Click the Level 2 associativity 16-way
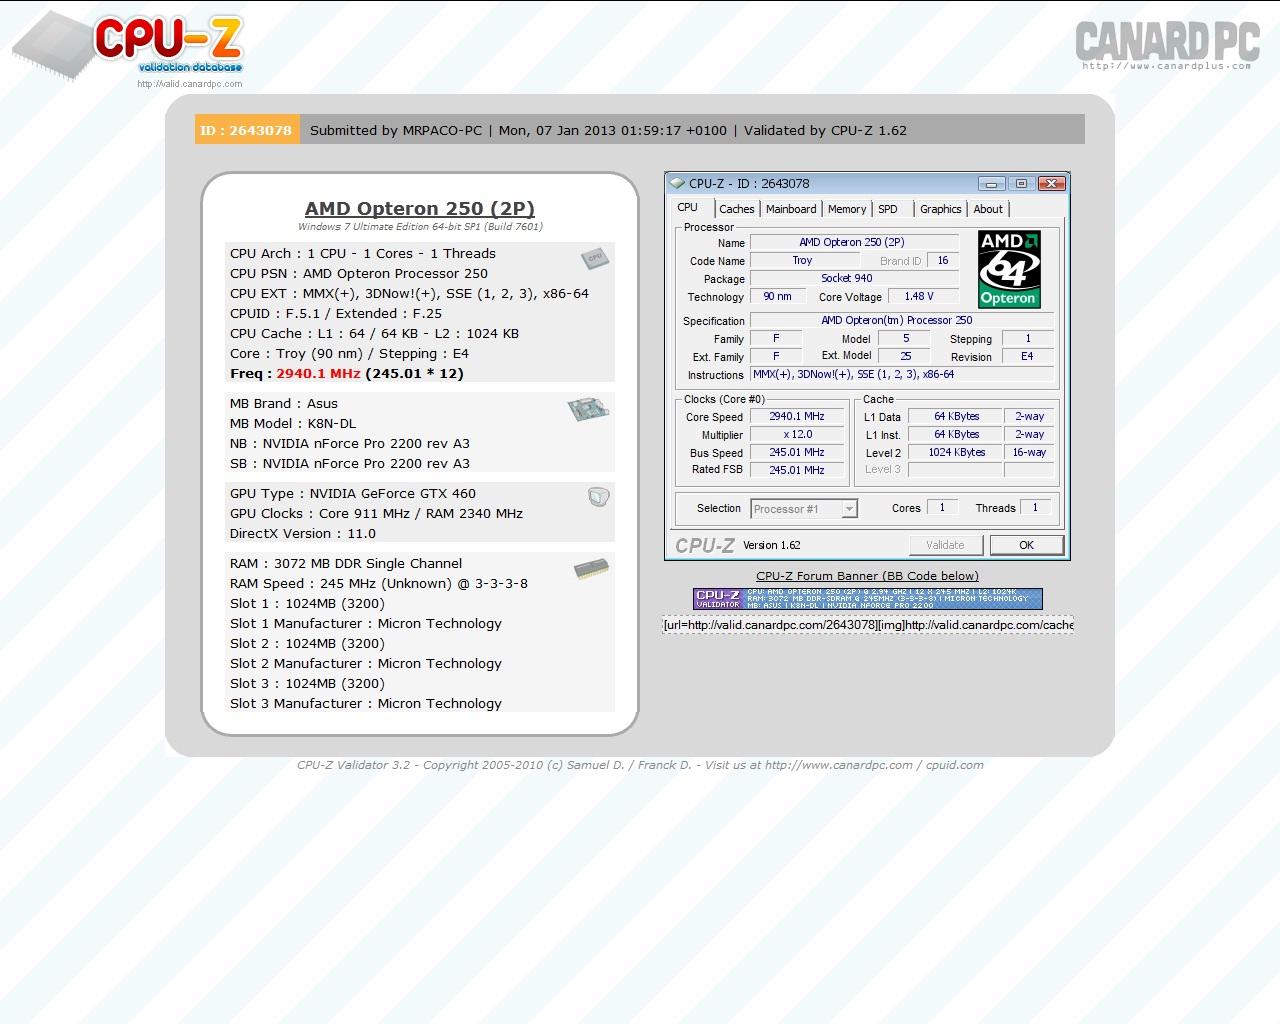 pos(1029,452)
